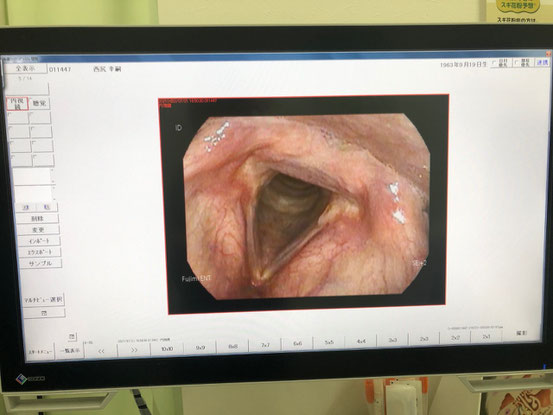Viewport: 553px width, 415px height.
Task: Click the upper blank text box in left panel
Action: point(32,176)
